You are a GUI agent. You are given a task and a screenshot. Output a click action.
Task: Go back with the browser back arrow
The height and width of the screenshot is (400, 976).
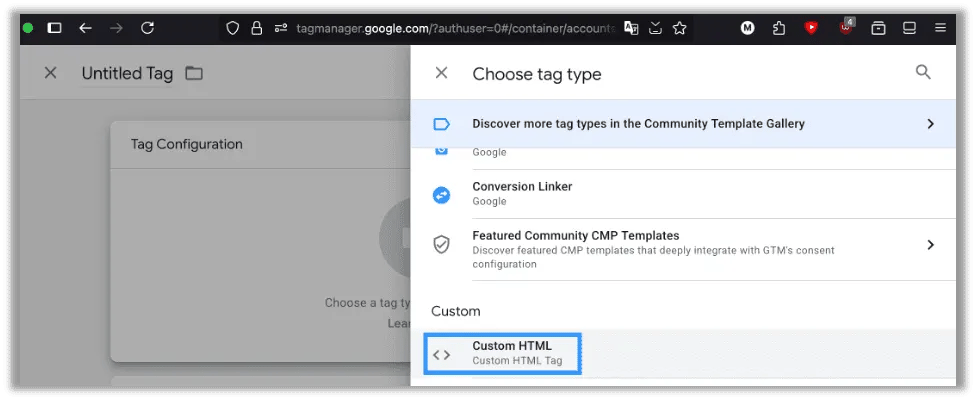click(x=85, y=28)
